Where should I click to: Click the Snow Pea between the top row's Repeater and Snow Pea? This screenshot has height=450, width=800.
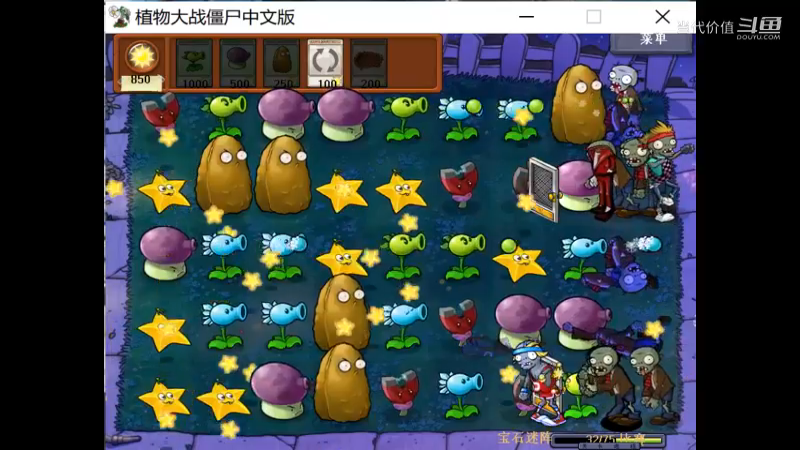462,119
